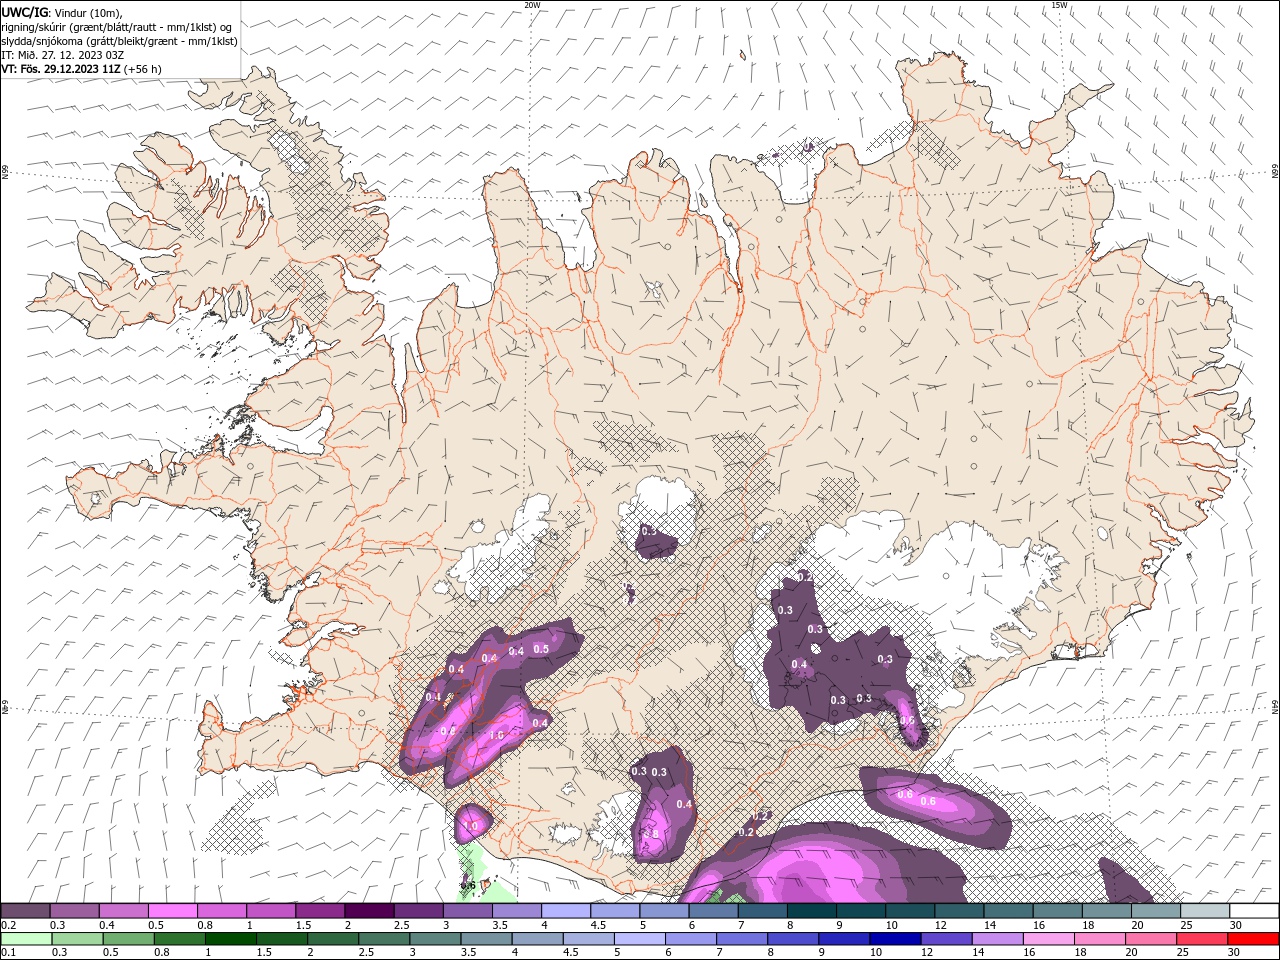
Task: Pick upper scale swatch starting at 0.4
Action: point(123,911)
